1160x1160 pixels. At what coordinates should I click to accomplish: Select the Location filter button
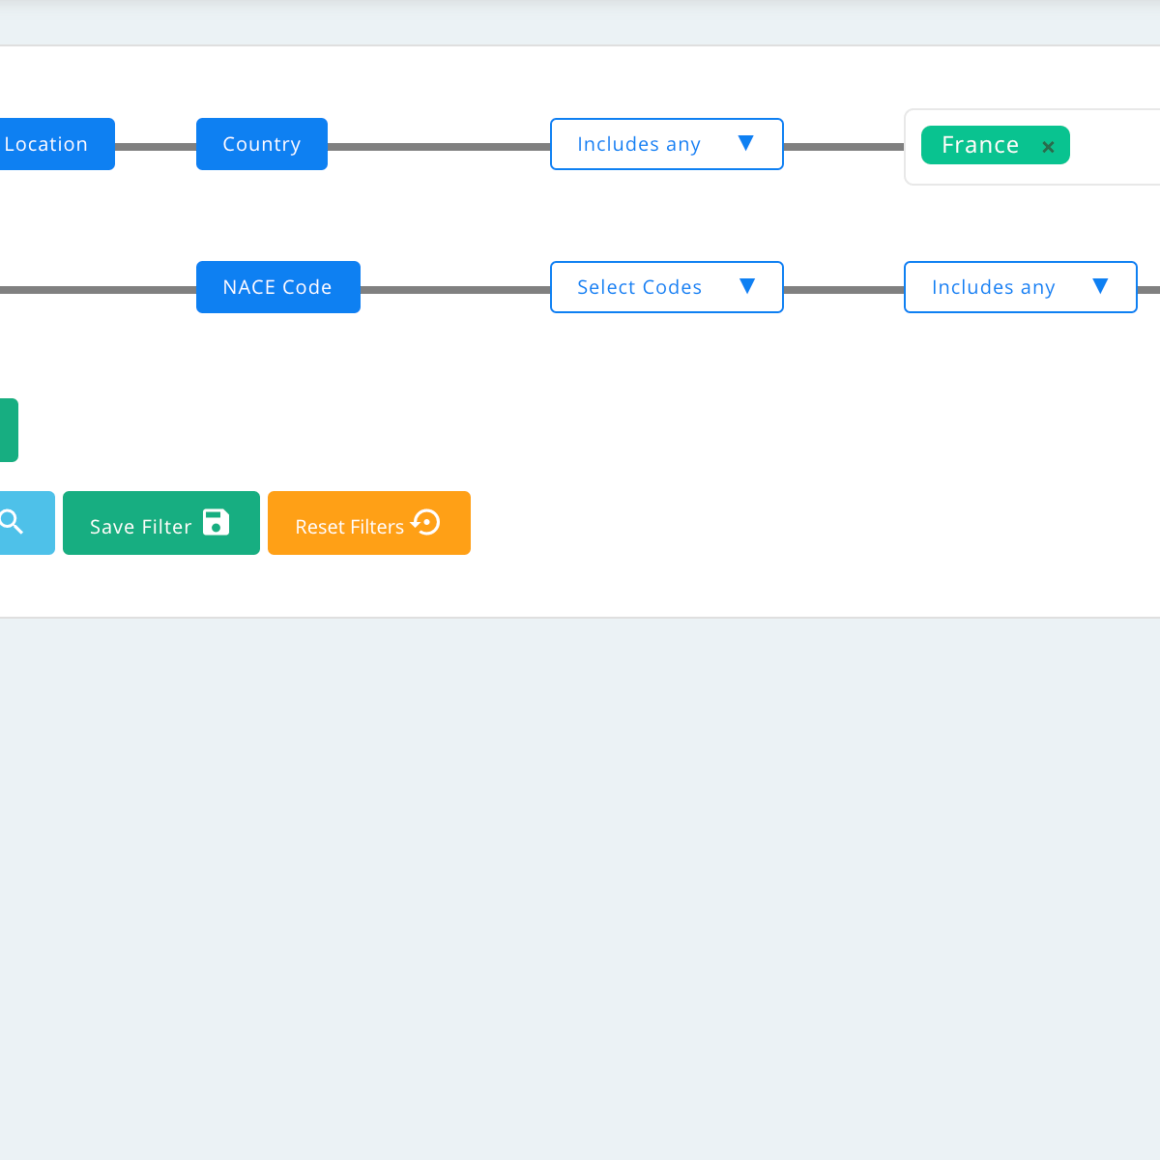[x=50, y=144]
